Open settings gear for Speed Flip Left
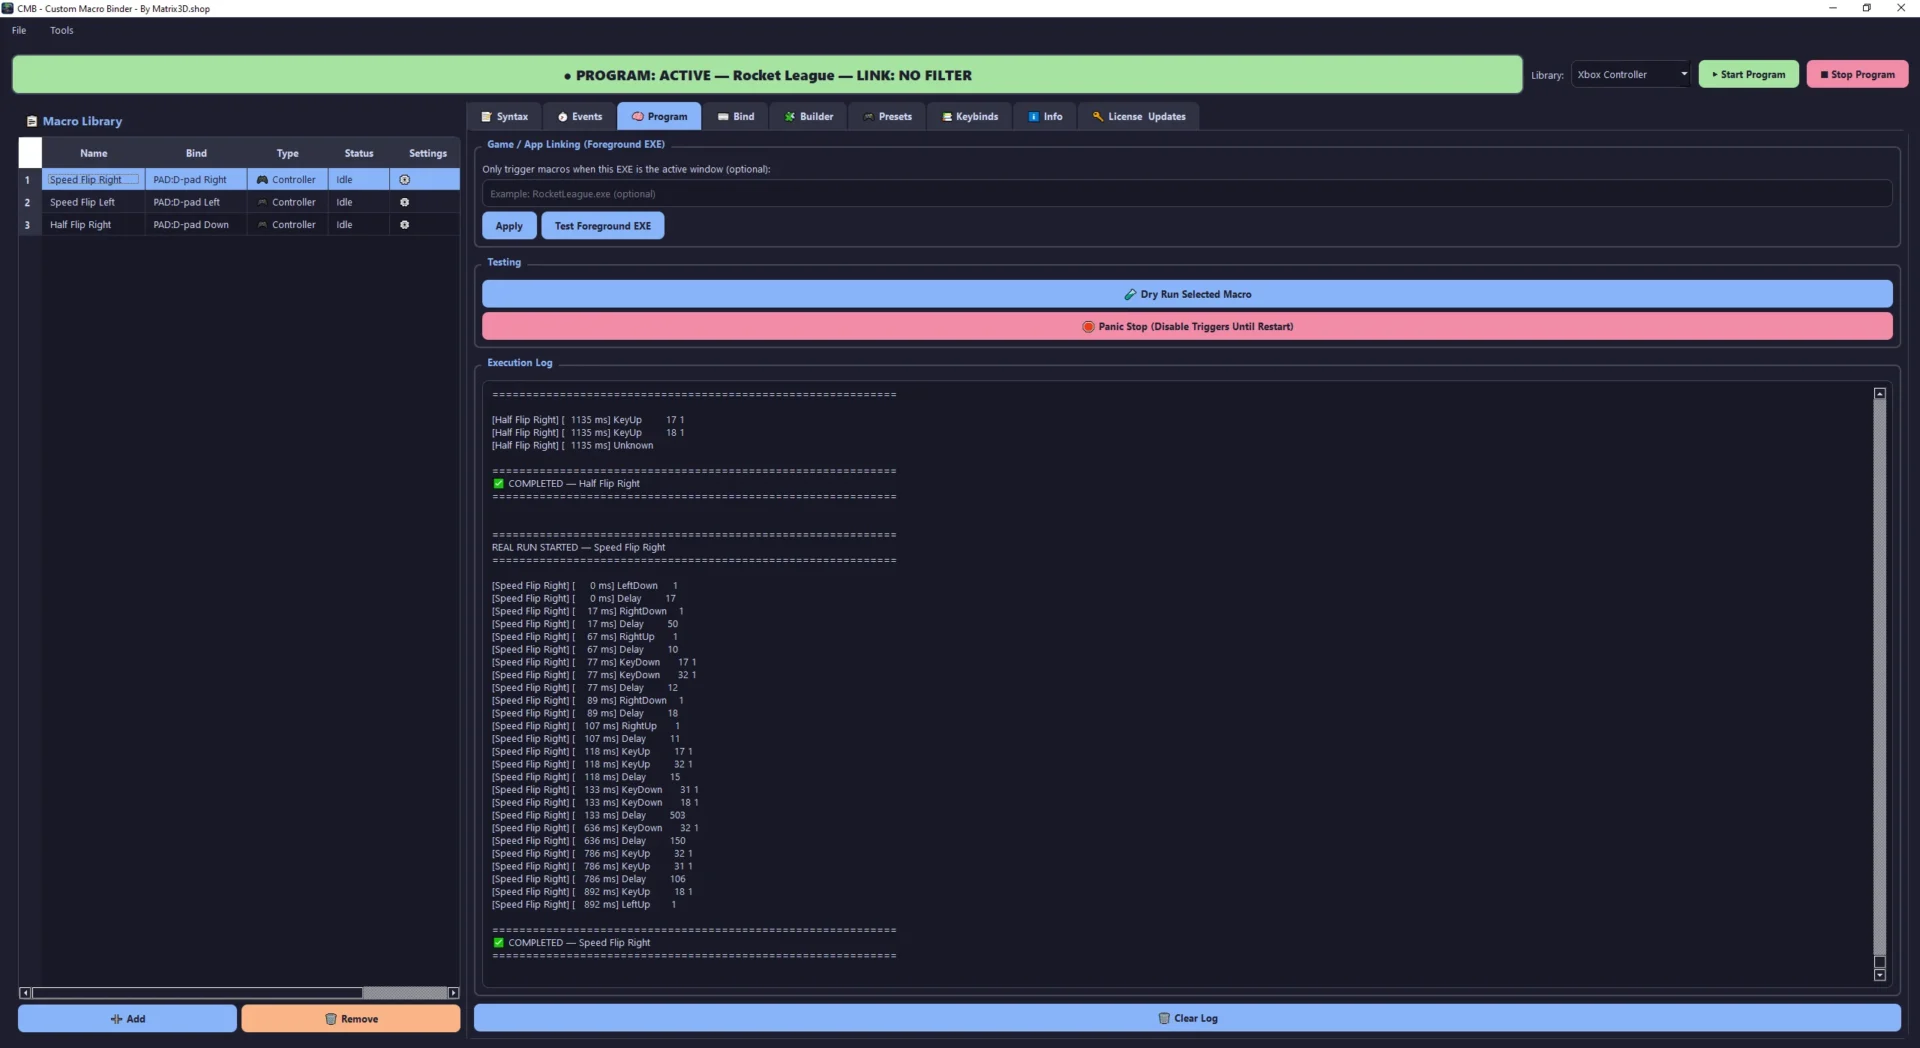The width and height of the screenshot is (1920, 1048). [x=405, y=202]
